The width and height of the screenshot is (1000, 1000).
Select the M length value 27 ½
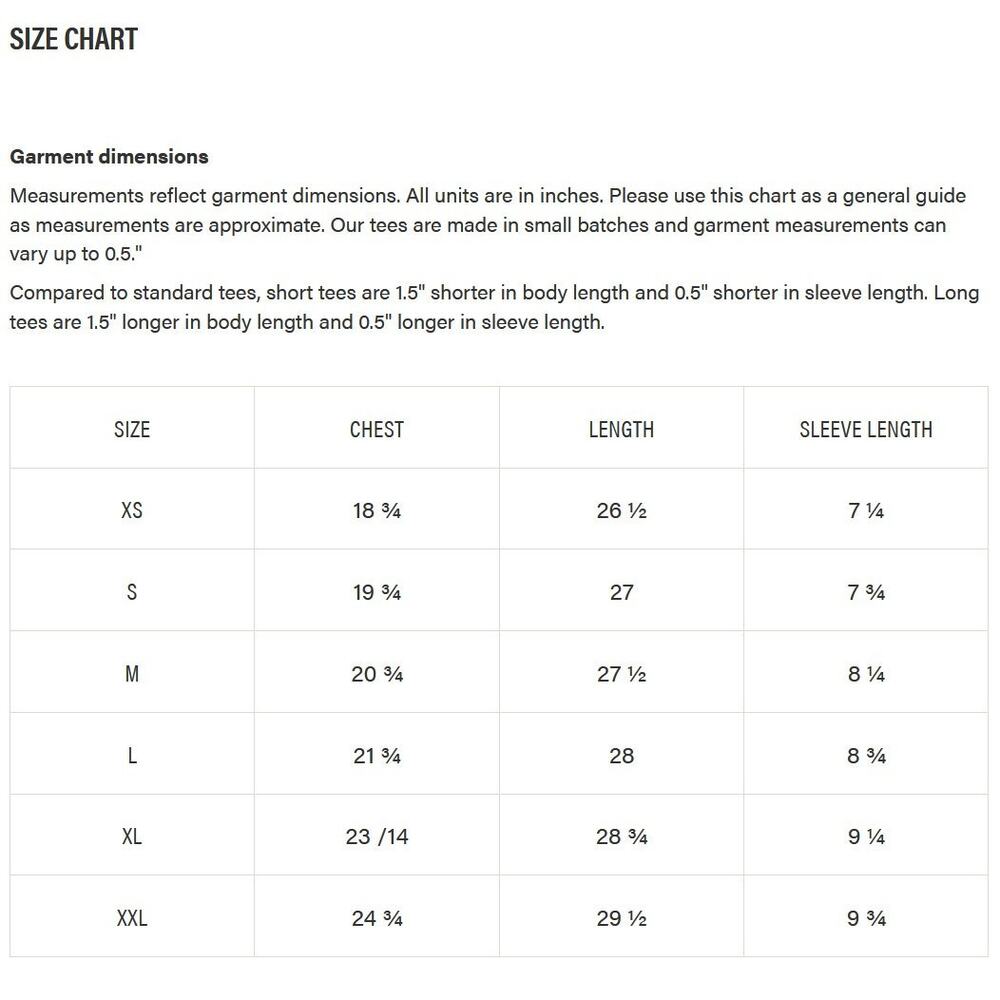[x=621, y=674]
